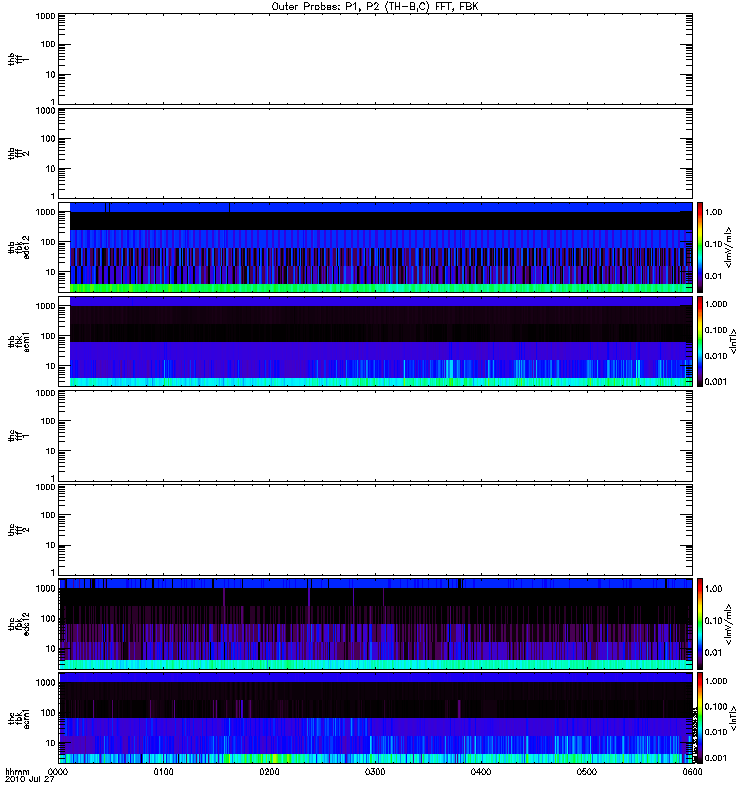Click the 'thb fff 2' y-axis title
This screenshot has height=800, width=750.
coord(18,154)
